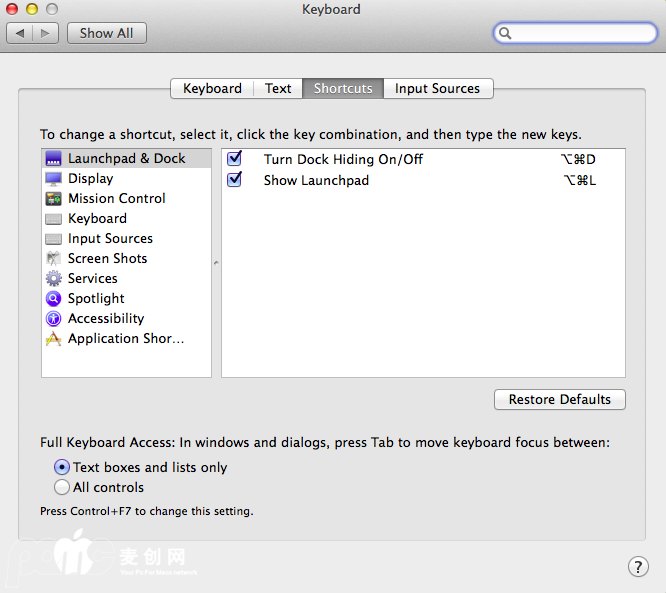
Task: Uncheck Turn Dock Hiding On/Off shortcut
Action: point(235,159)
